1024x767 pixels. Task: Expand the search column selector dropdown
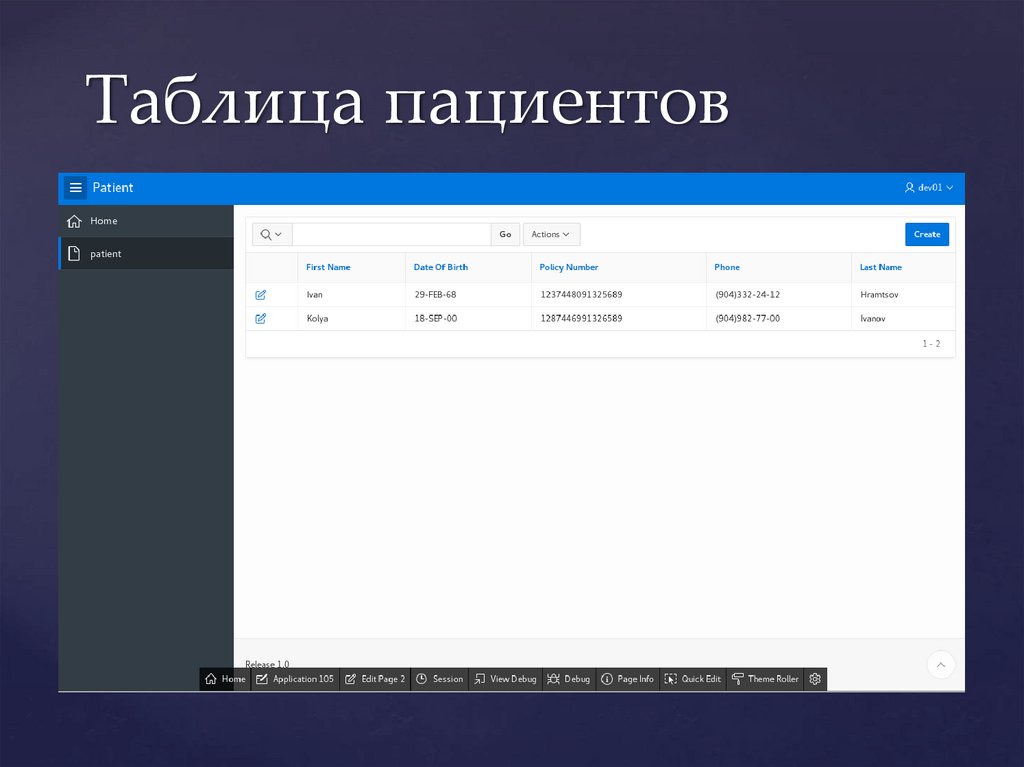tap(270, 233)
